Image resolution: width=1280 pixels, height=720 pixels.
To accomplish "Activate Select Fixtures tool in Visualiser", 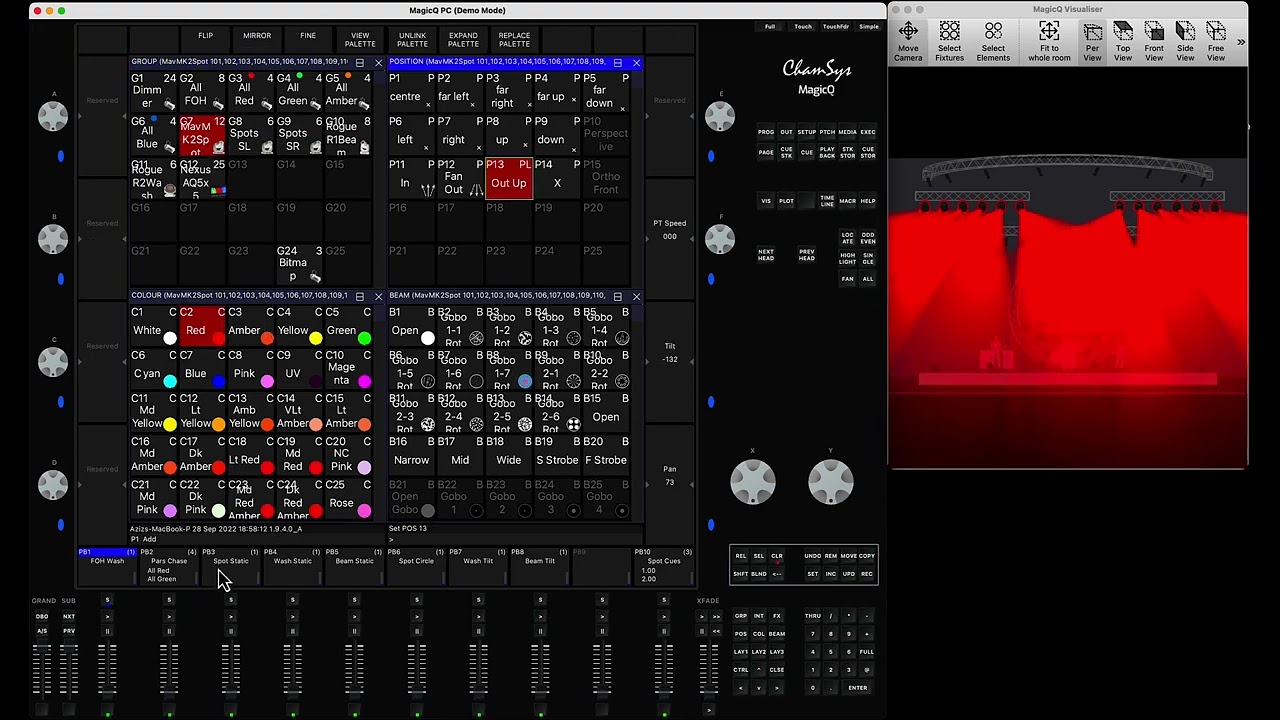I will pyautogui.click(x=949, y=41).
